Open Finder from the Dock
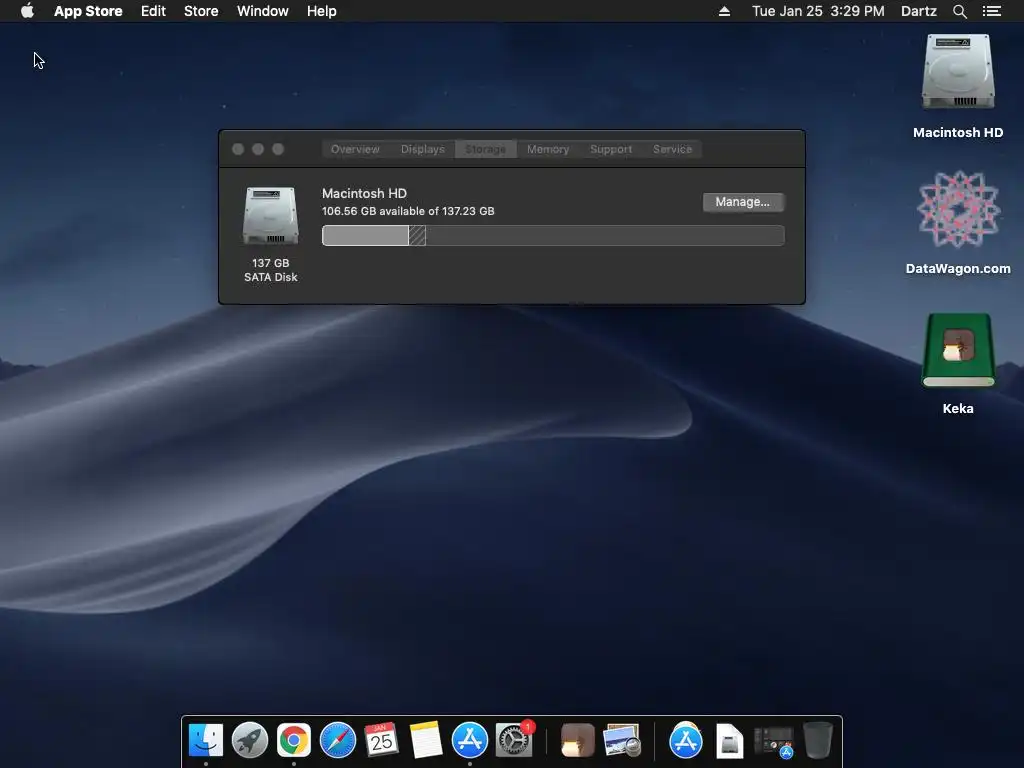The image size is (1024, 768). pos(206,741)
